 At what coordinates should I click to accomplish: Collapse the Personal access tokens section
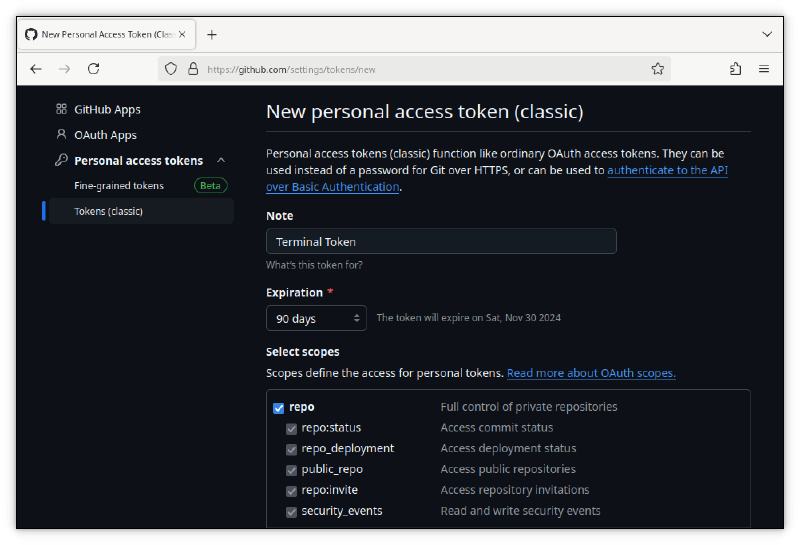pos(221,160)
